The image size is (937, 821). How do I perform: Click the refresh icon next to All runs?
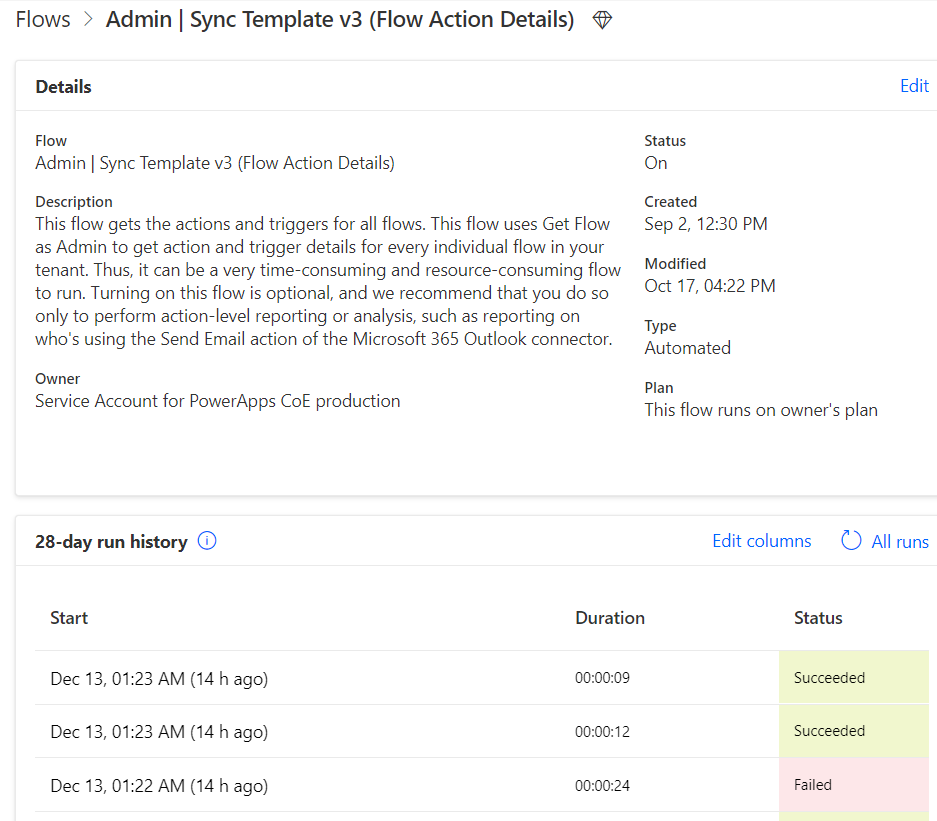850,540
